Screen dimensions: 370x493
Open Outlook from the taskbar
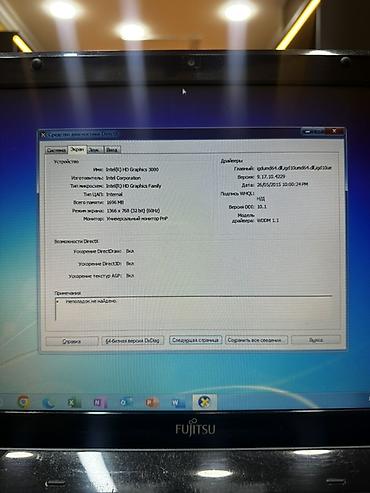coord(126,402)
